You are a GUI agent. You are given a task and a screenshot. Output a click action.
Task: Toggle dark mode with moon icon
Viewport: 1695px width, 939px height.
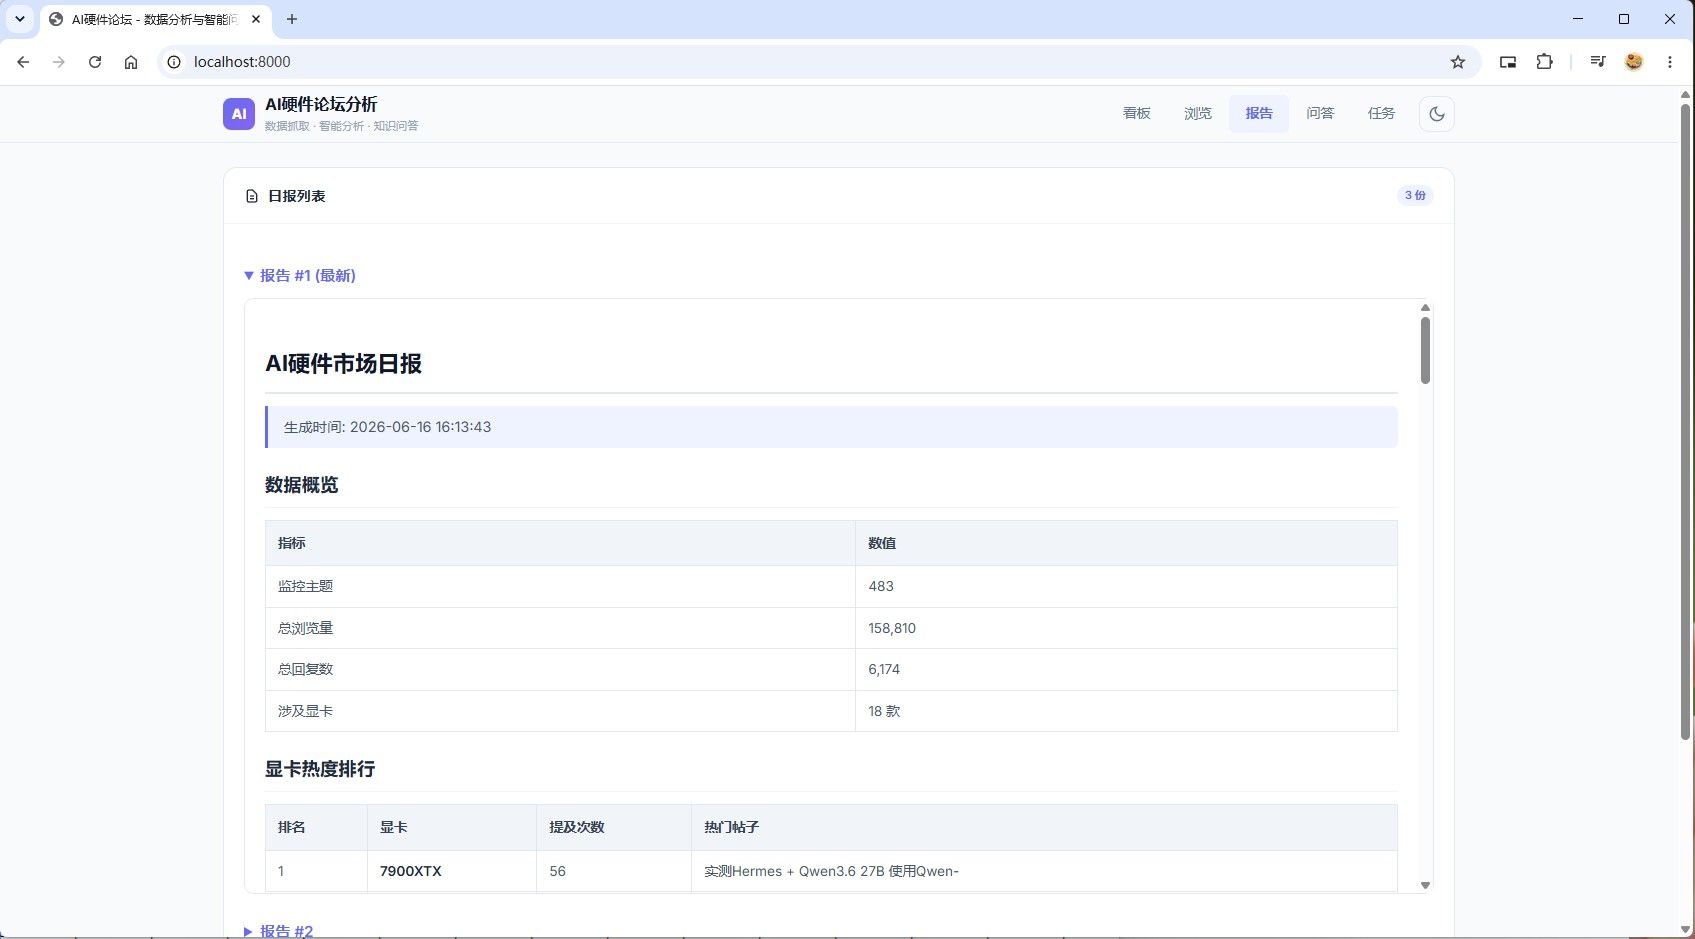click(x=1436, y=114)
